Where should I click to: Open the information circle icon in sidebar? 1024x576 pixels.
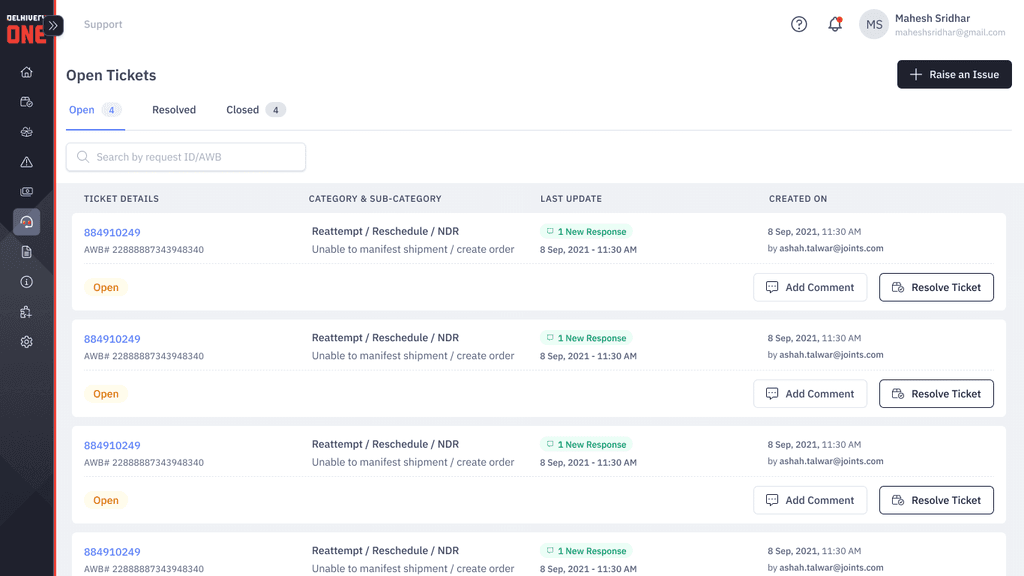[26, 282]
